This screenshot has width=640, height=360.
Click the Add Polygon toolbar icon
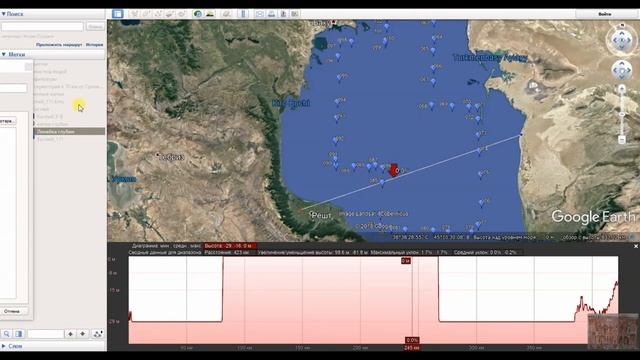(146, 14)
